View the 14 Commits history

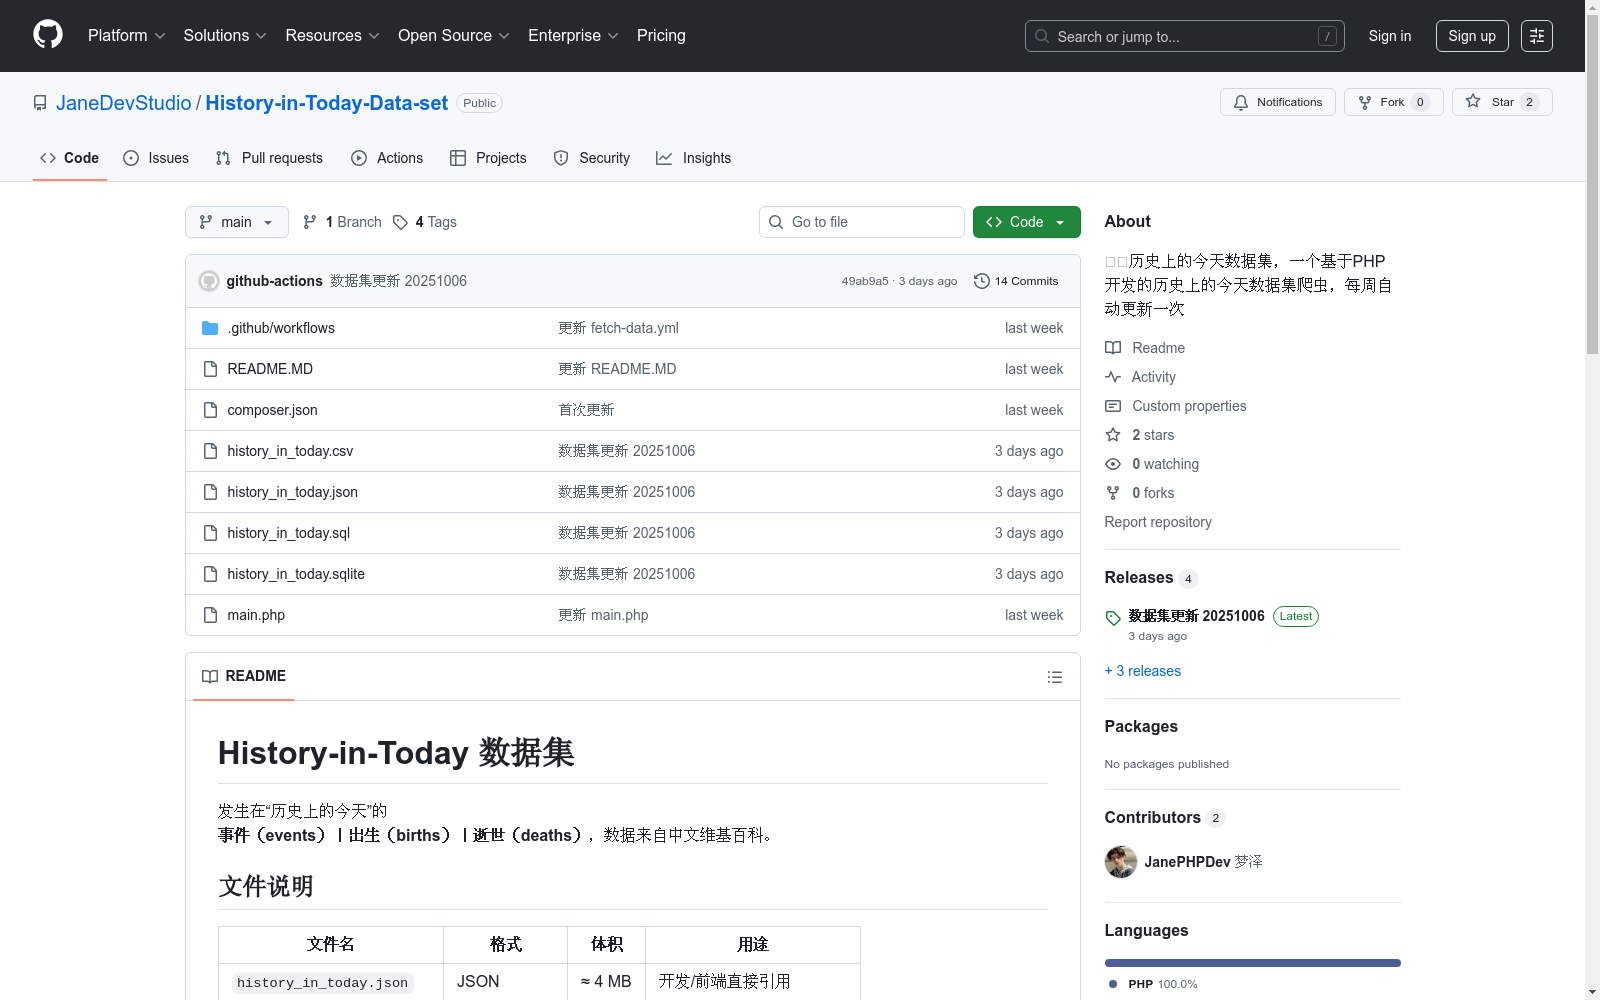pos(1016,281)
